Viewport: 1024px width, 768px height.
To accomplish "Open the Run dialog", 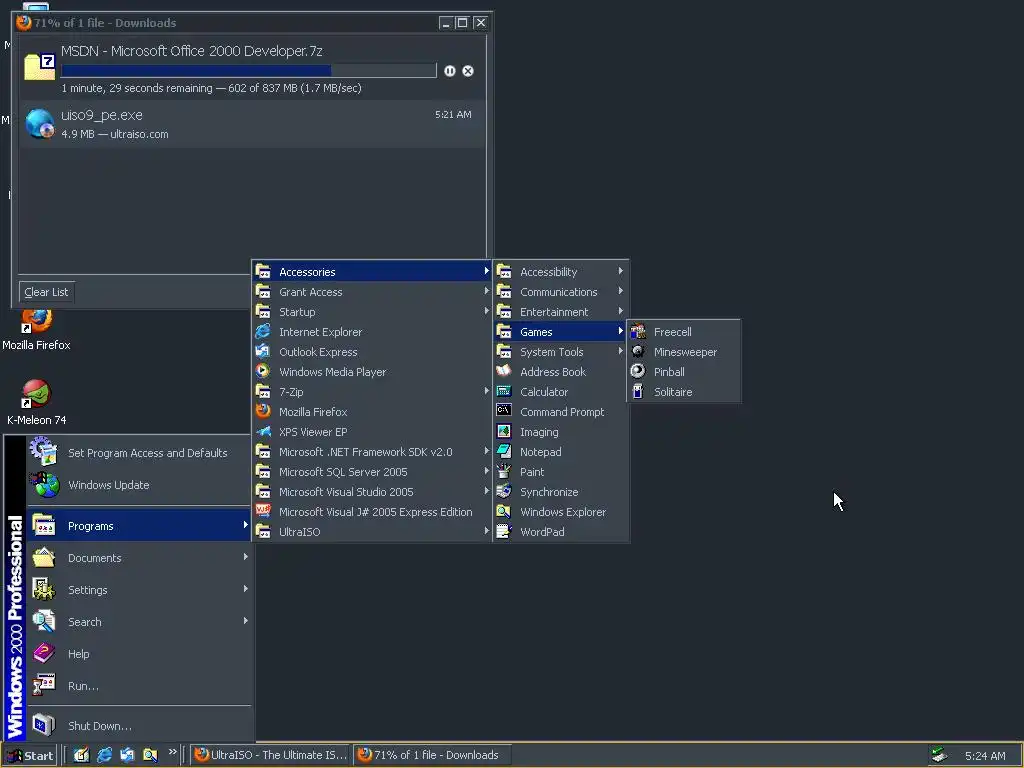I will click(138, 686).
